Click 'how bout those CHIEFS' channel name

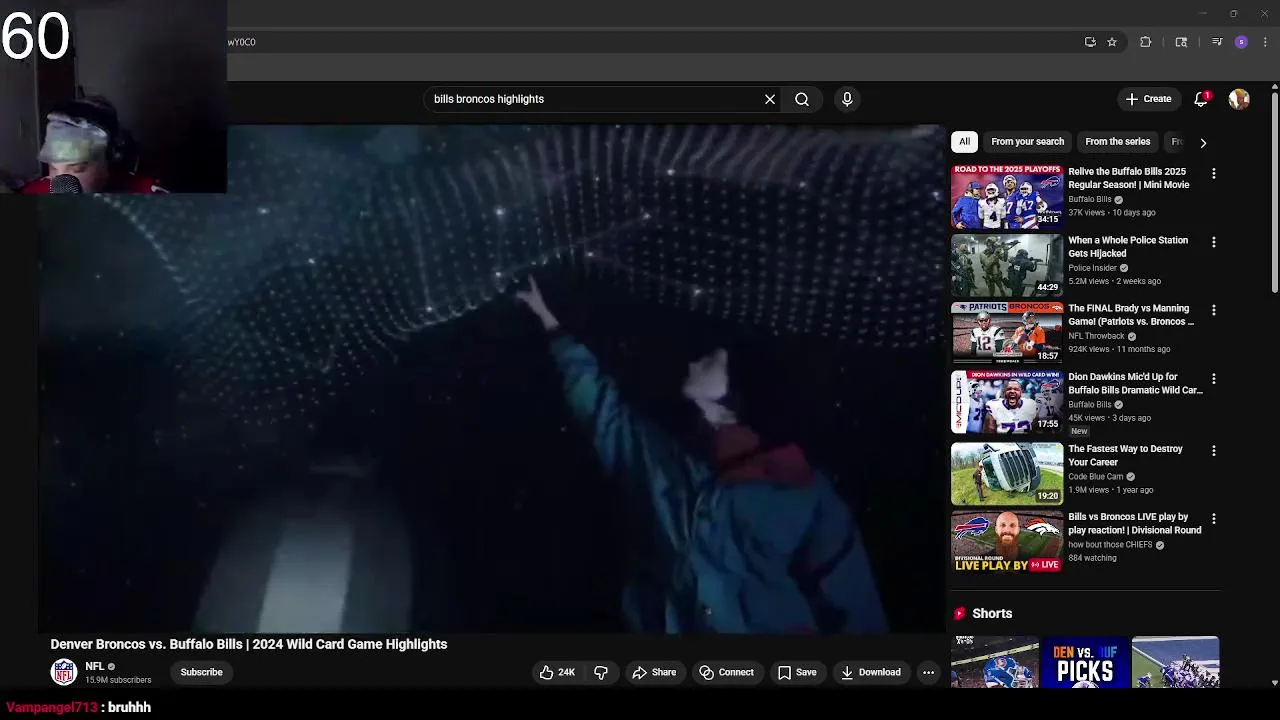pos(1110,545)
